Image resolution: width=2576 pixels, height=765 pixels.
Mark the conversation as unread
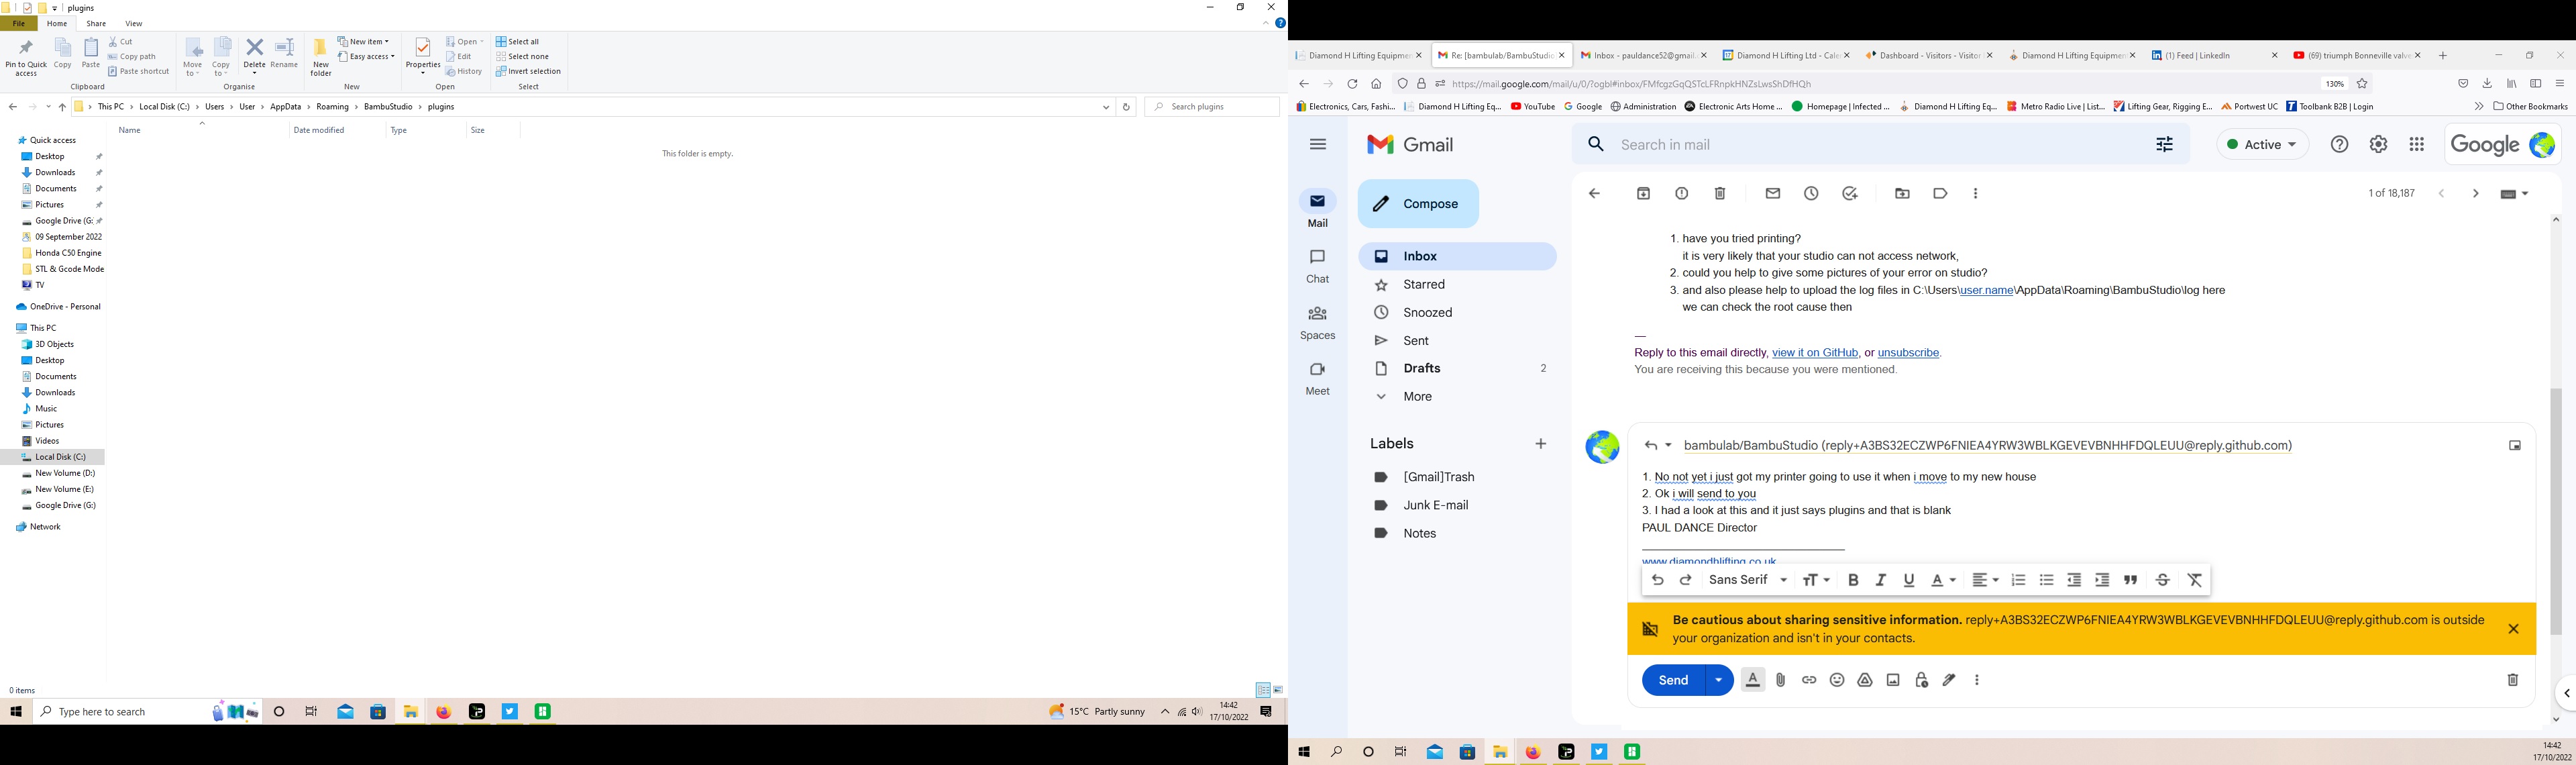point(1773,194)
